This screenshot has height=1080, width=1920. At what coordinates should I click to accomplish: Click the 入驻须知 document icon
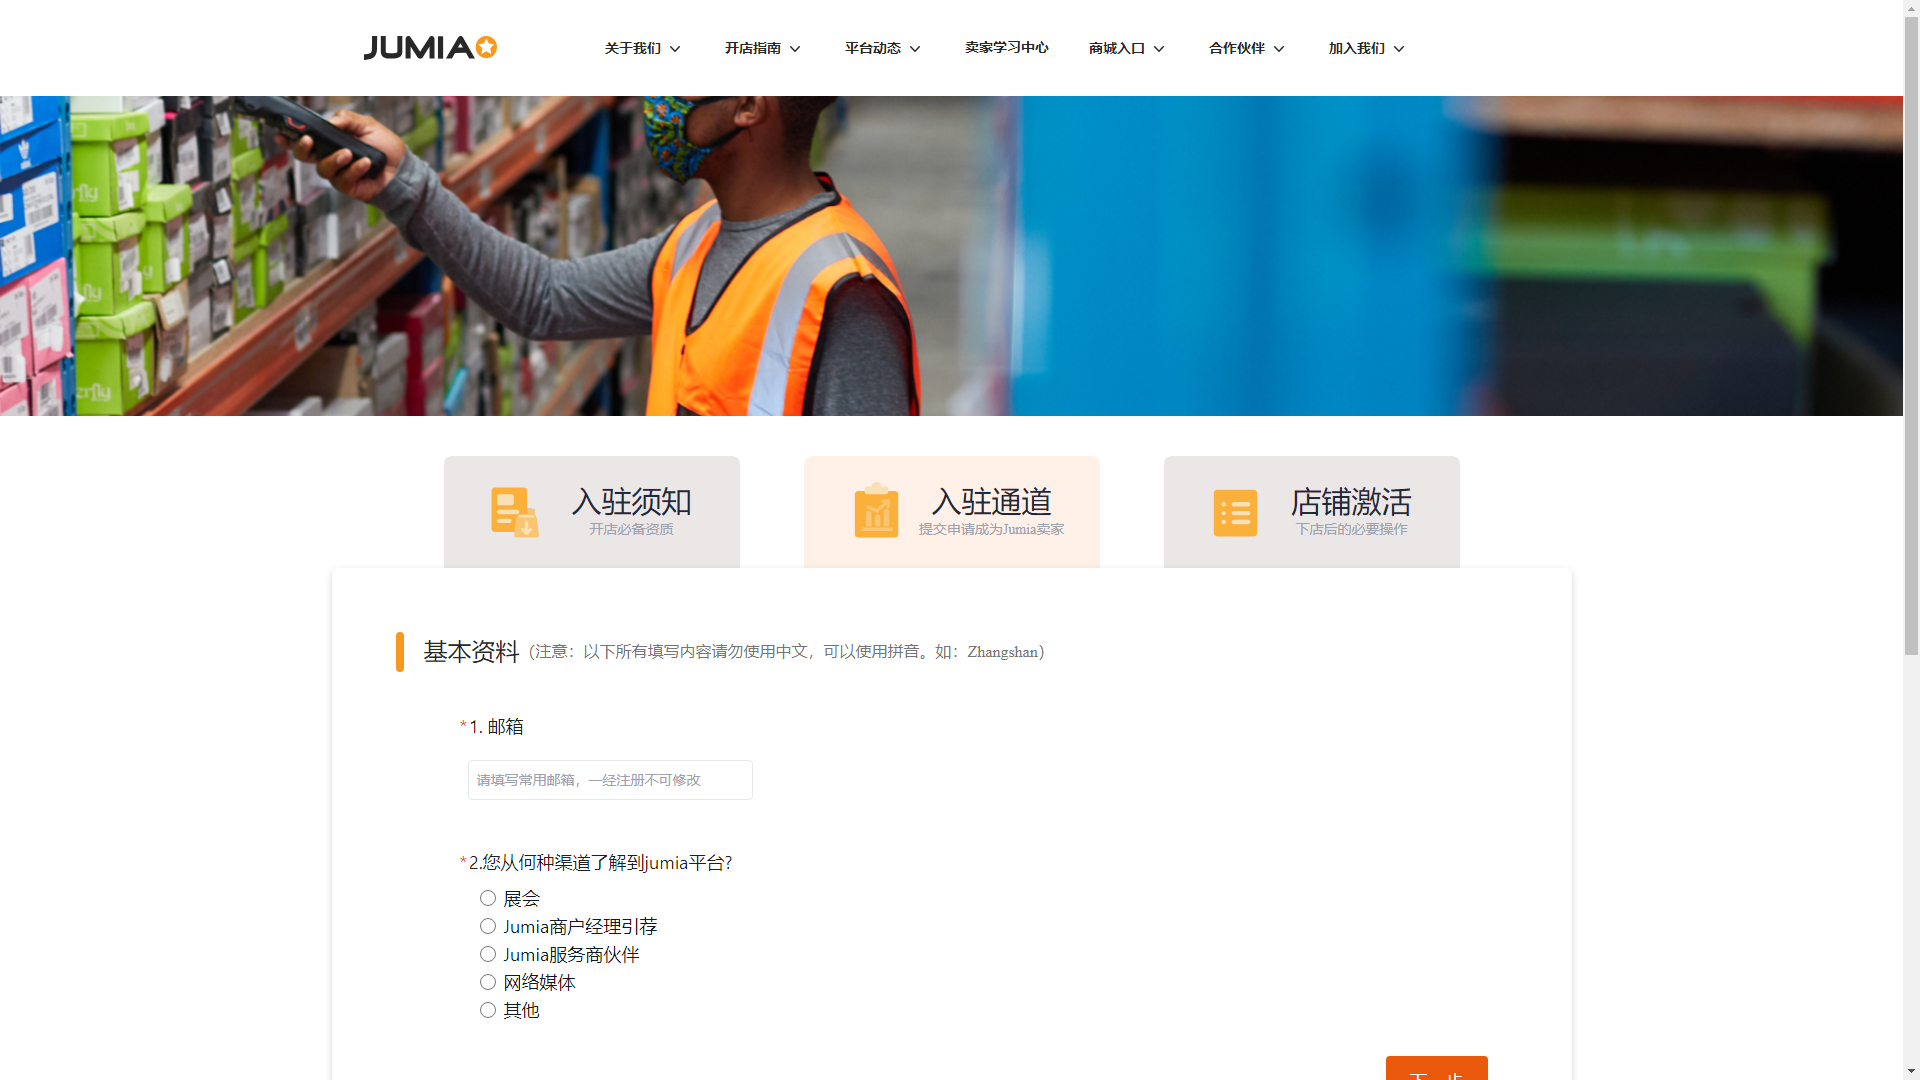click(x=514, y=512)
